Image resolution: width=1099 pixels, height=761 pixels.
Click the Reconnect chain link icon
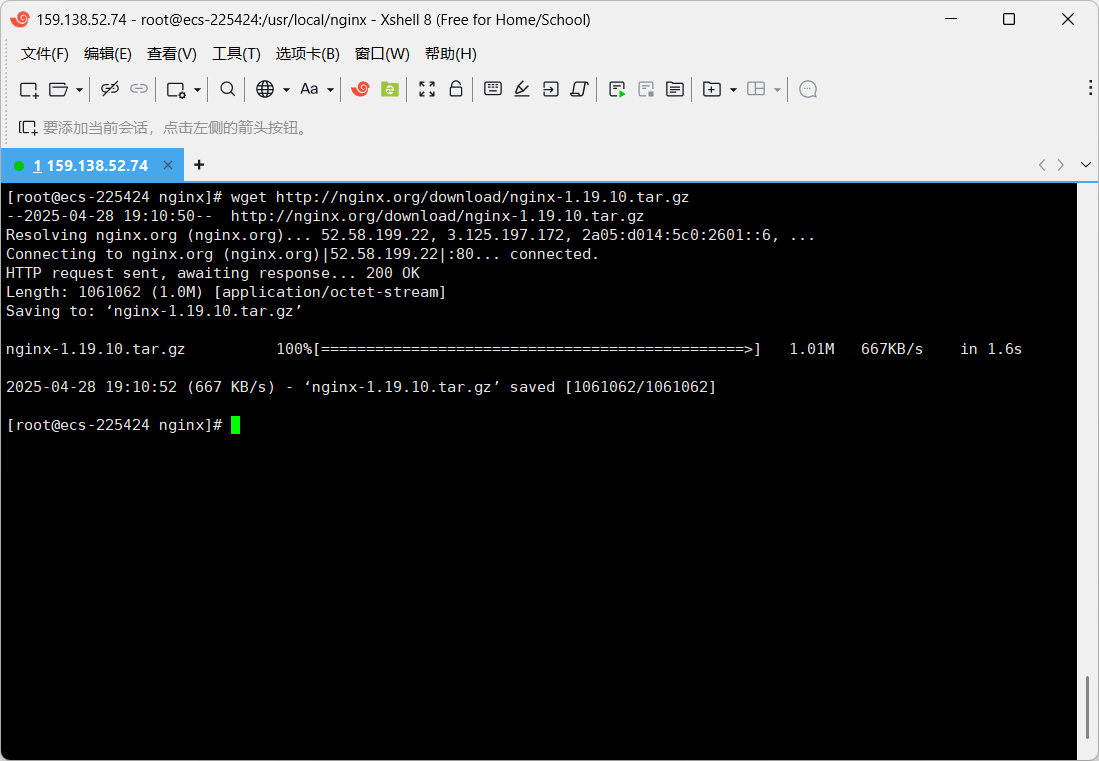point(139,89)
